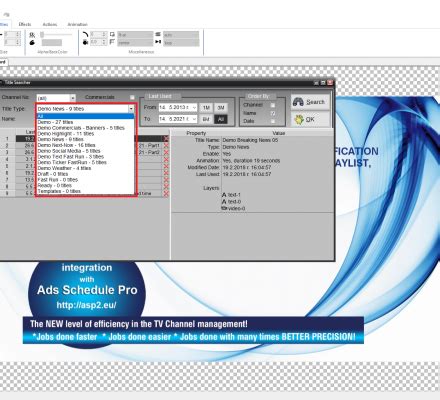Click the OK button with hand icon

coord(310,119)
